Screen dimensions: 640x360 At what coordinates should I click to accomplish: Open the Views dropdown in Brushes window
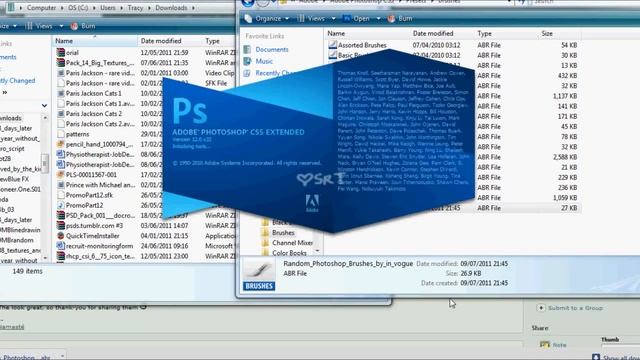(316, 19)
